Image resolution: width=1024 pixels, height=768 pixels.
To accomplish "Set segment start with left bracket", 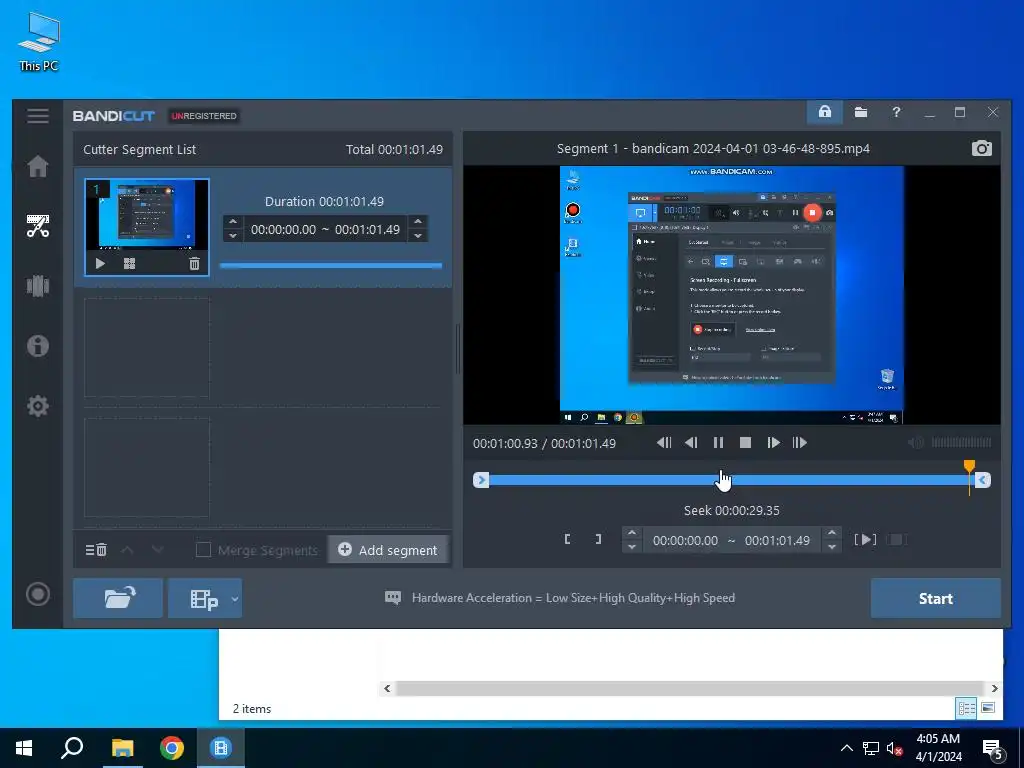I will click(x=568, y=539).
